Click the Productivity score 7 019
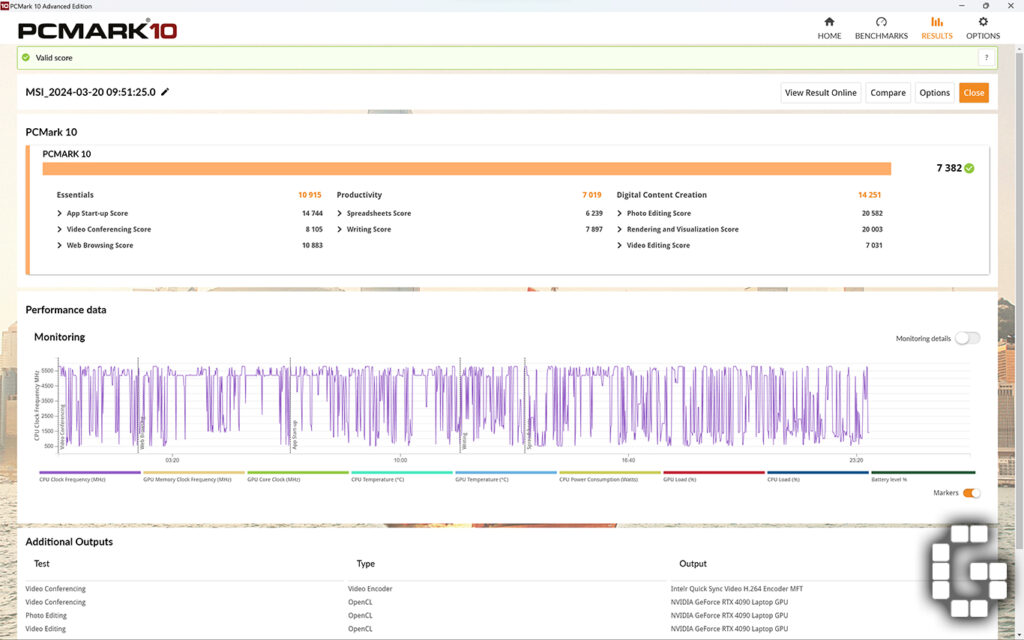This screenshot has height=640, width=1024. (x=592, y=195)
